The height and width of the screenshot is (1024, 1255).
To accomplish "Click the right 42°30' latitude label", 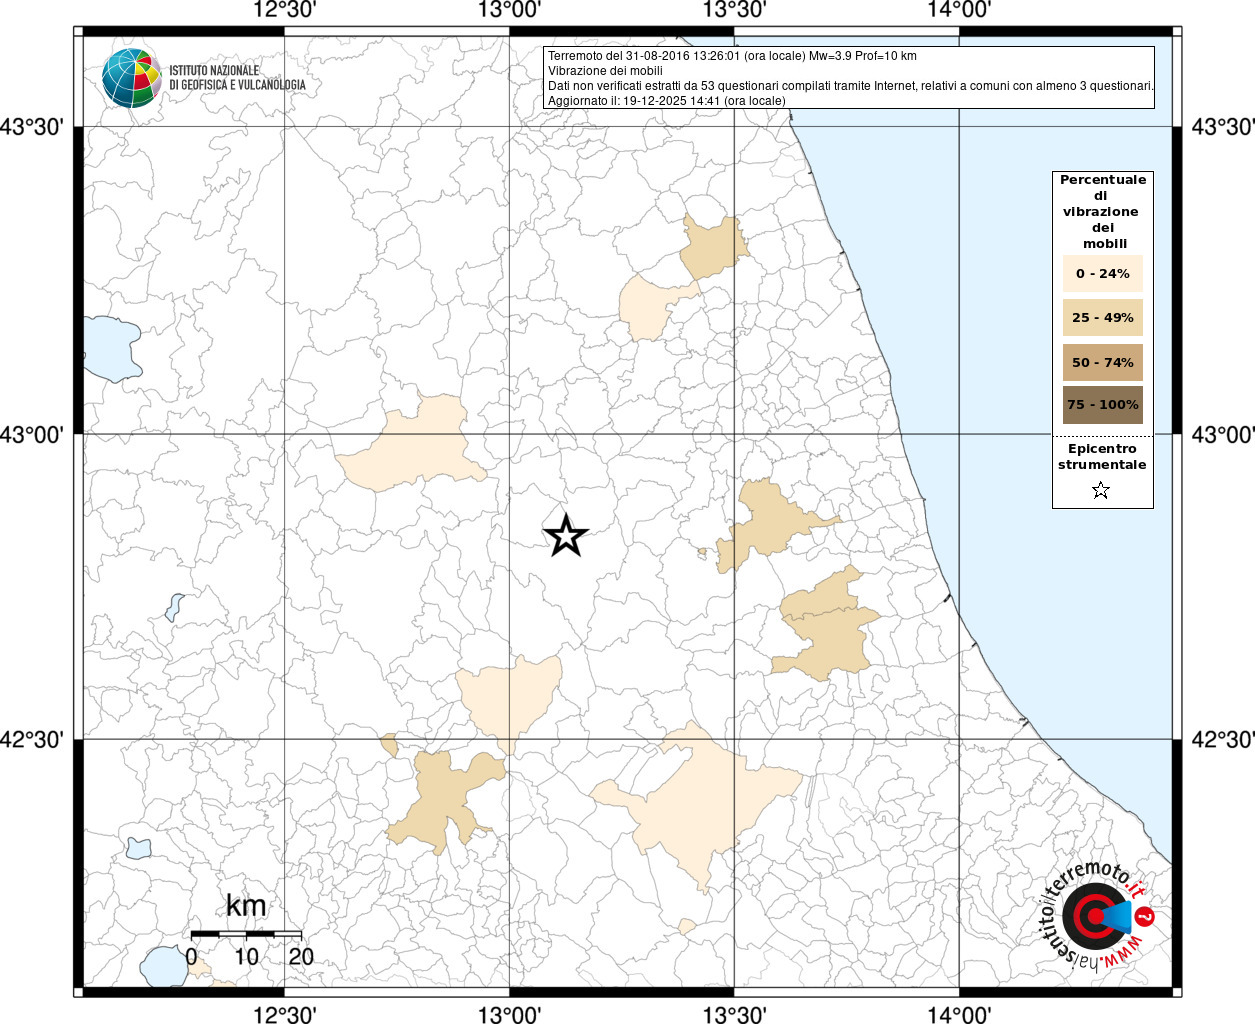I will tap(1222, 740).
